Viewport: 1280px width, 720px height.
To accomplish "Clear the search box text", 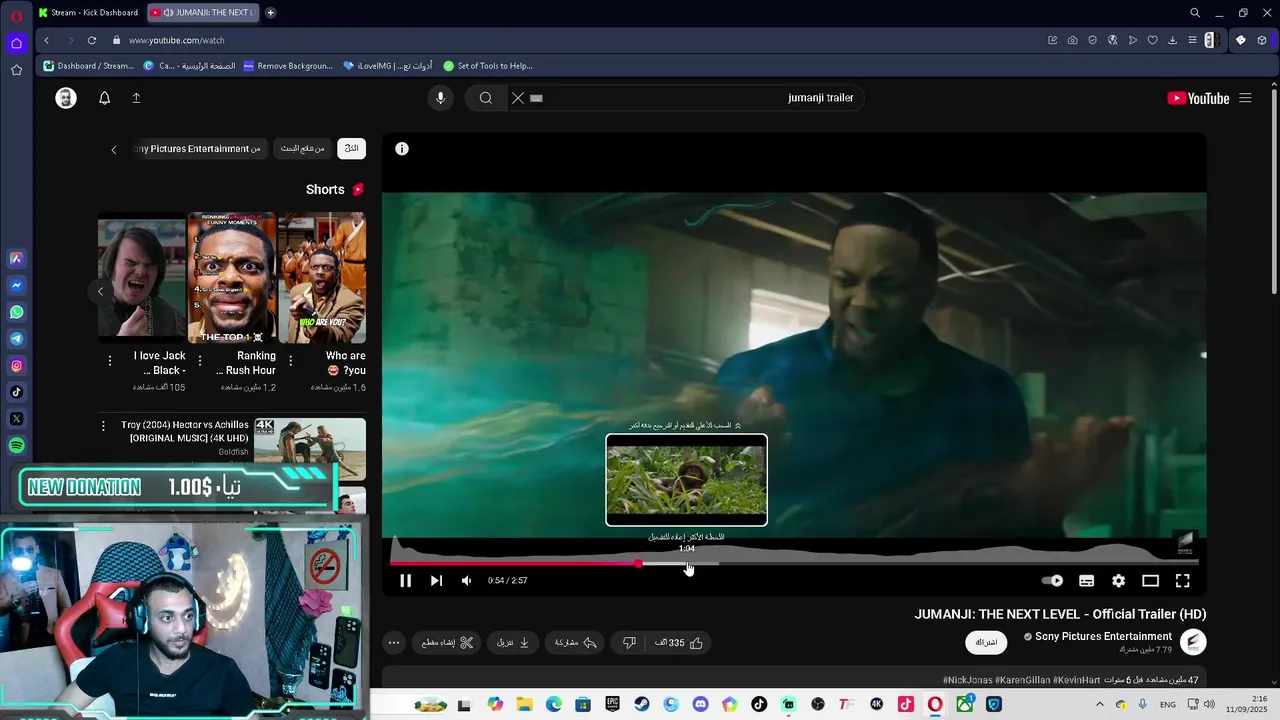I will tap(518, 98).
